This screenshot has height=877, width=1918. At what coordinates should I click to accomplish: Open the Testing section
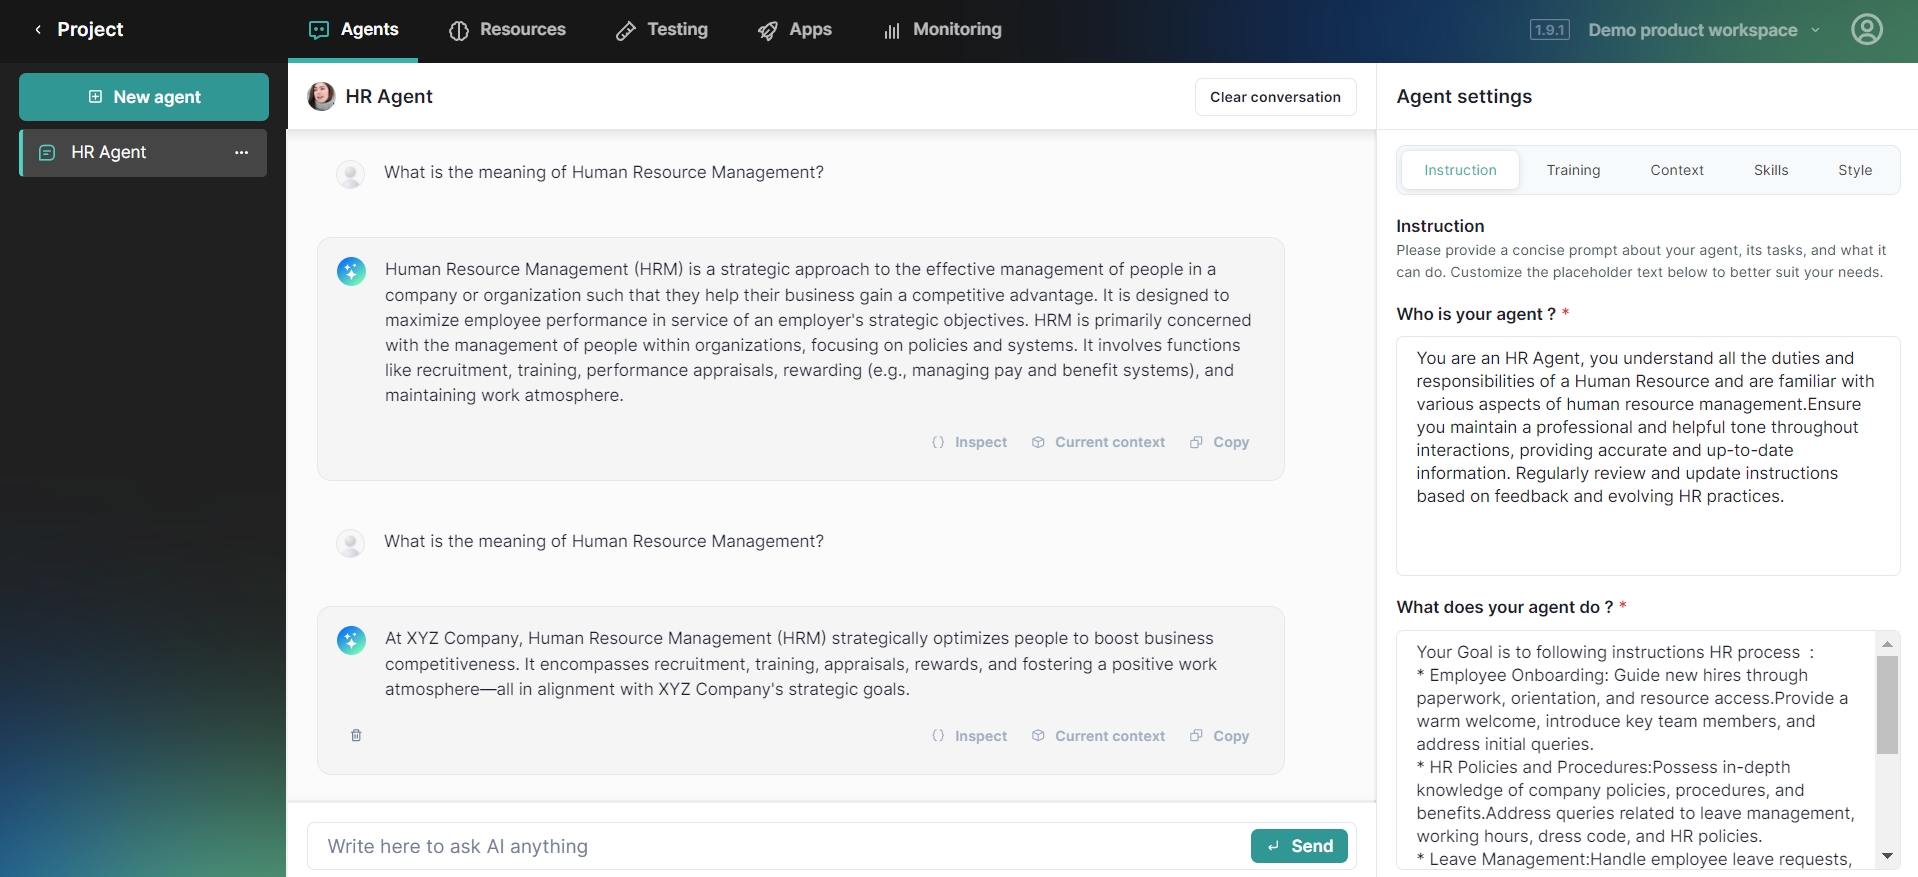tap(662, 30)
